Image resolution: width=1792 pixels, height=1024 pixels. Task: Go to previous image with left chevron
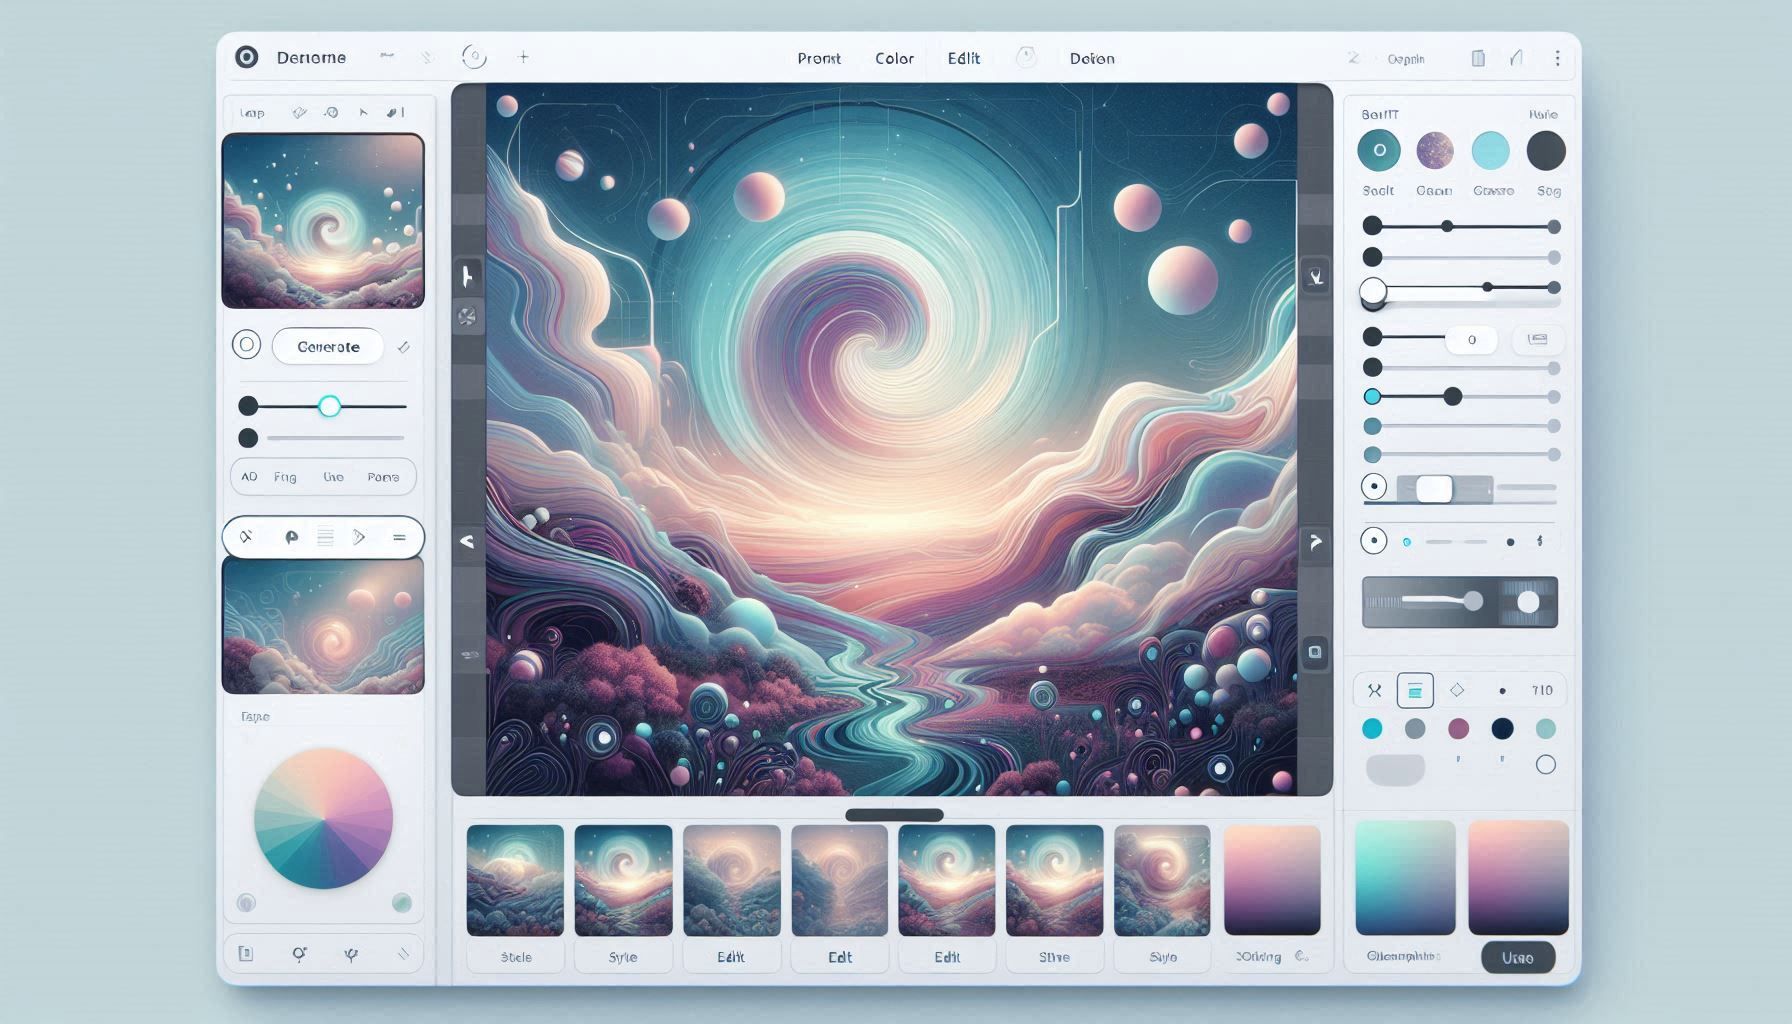tap(467, 541)
